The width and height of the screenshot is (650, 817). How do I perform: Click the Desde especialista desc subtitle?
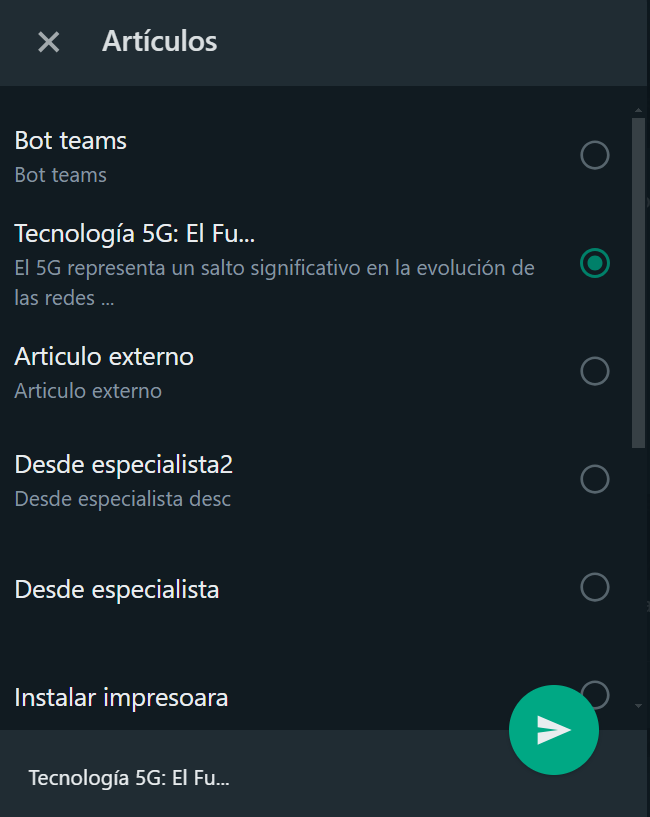[122, 499]
